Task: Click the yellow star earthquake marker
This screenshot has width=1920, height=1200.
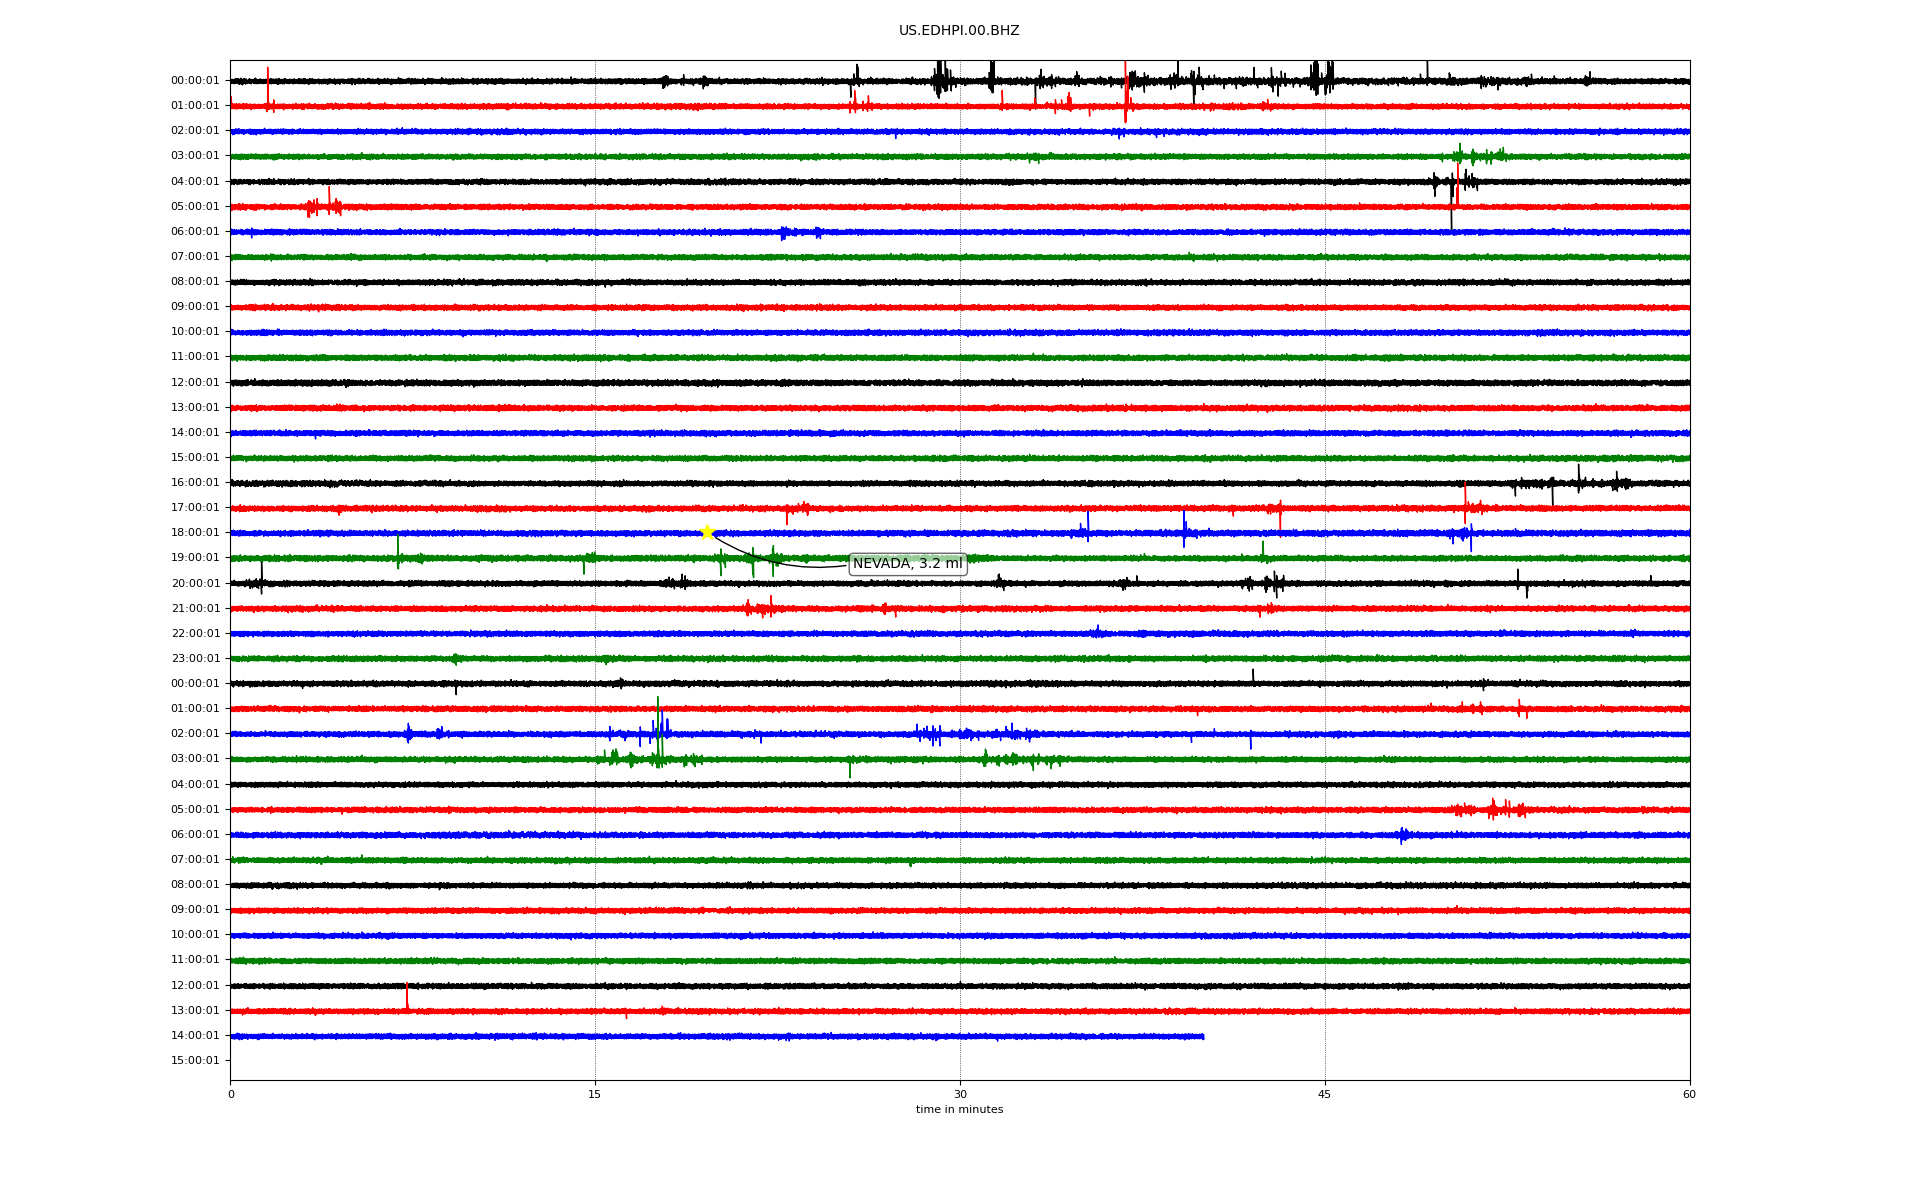Action: (x=707, y=532)
